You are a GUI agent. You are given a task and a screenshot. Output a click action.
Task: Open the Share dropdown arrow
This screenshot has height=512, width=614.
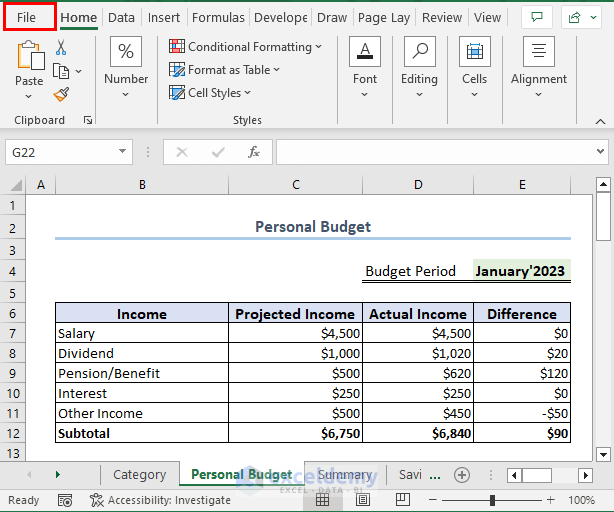tap(593, 17)
